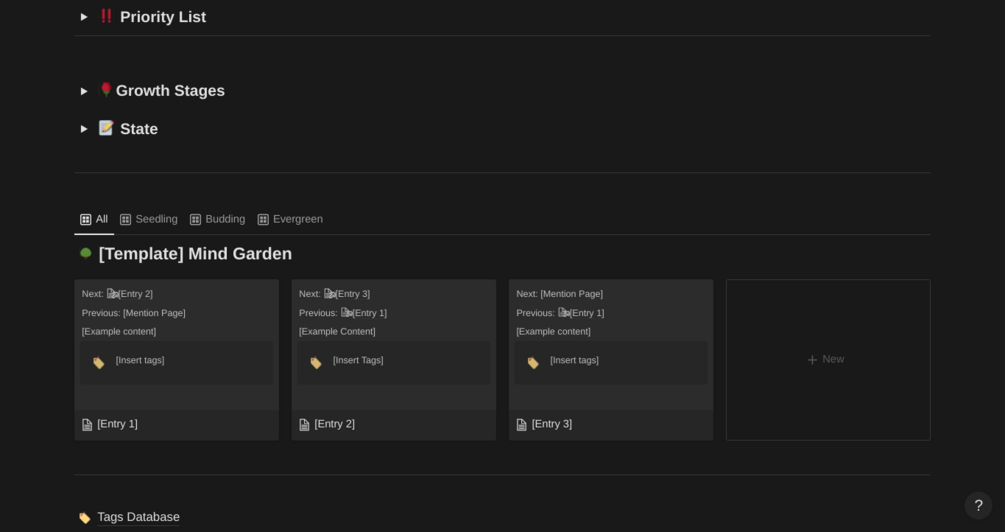Expand the State toggle arrow
Screen dimensions: 1005x532
84,129
